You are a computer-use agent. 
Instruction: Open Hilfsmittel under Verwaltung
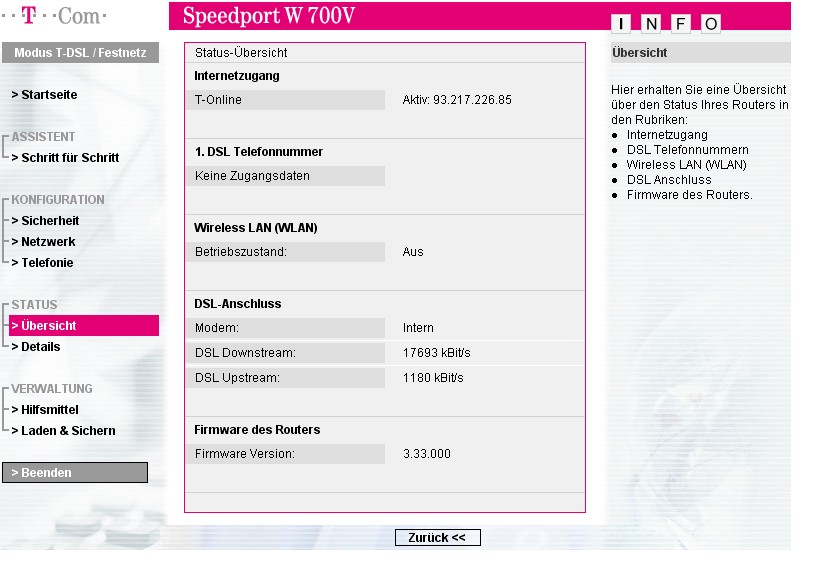pyautogui.click(x=45, y=410)
